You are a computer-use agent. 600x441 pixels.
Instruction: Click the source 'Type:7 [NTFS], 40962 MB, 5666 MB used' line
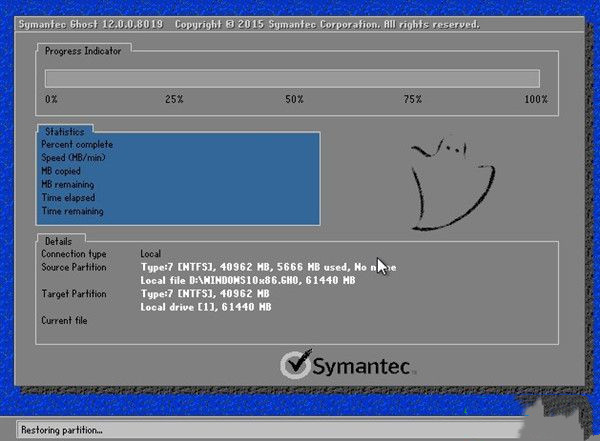tap(268, 267)
